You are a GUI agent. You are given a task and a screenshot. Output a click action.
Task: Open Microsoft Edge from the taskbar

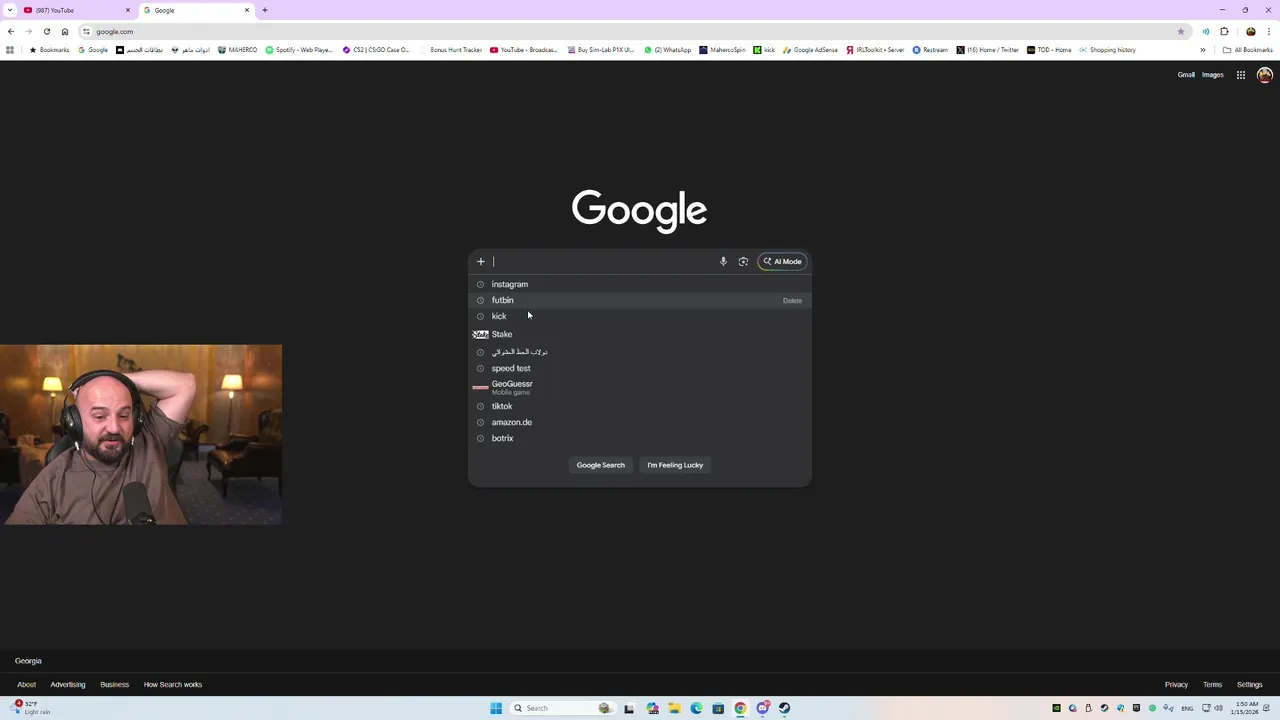[696, 708]
